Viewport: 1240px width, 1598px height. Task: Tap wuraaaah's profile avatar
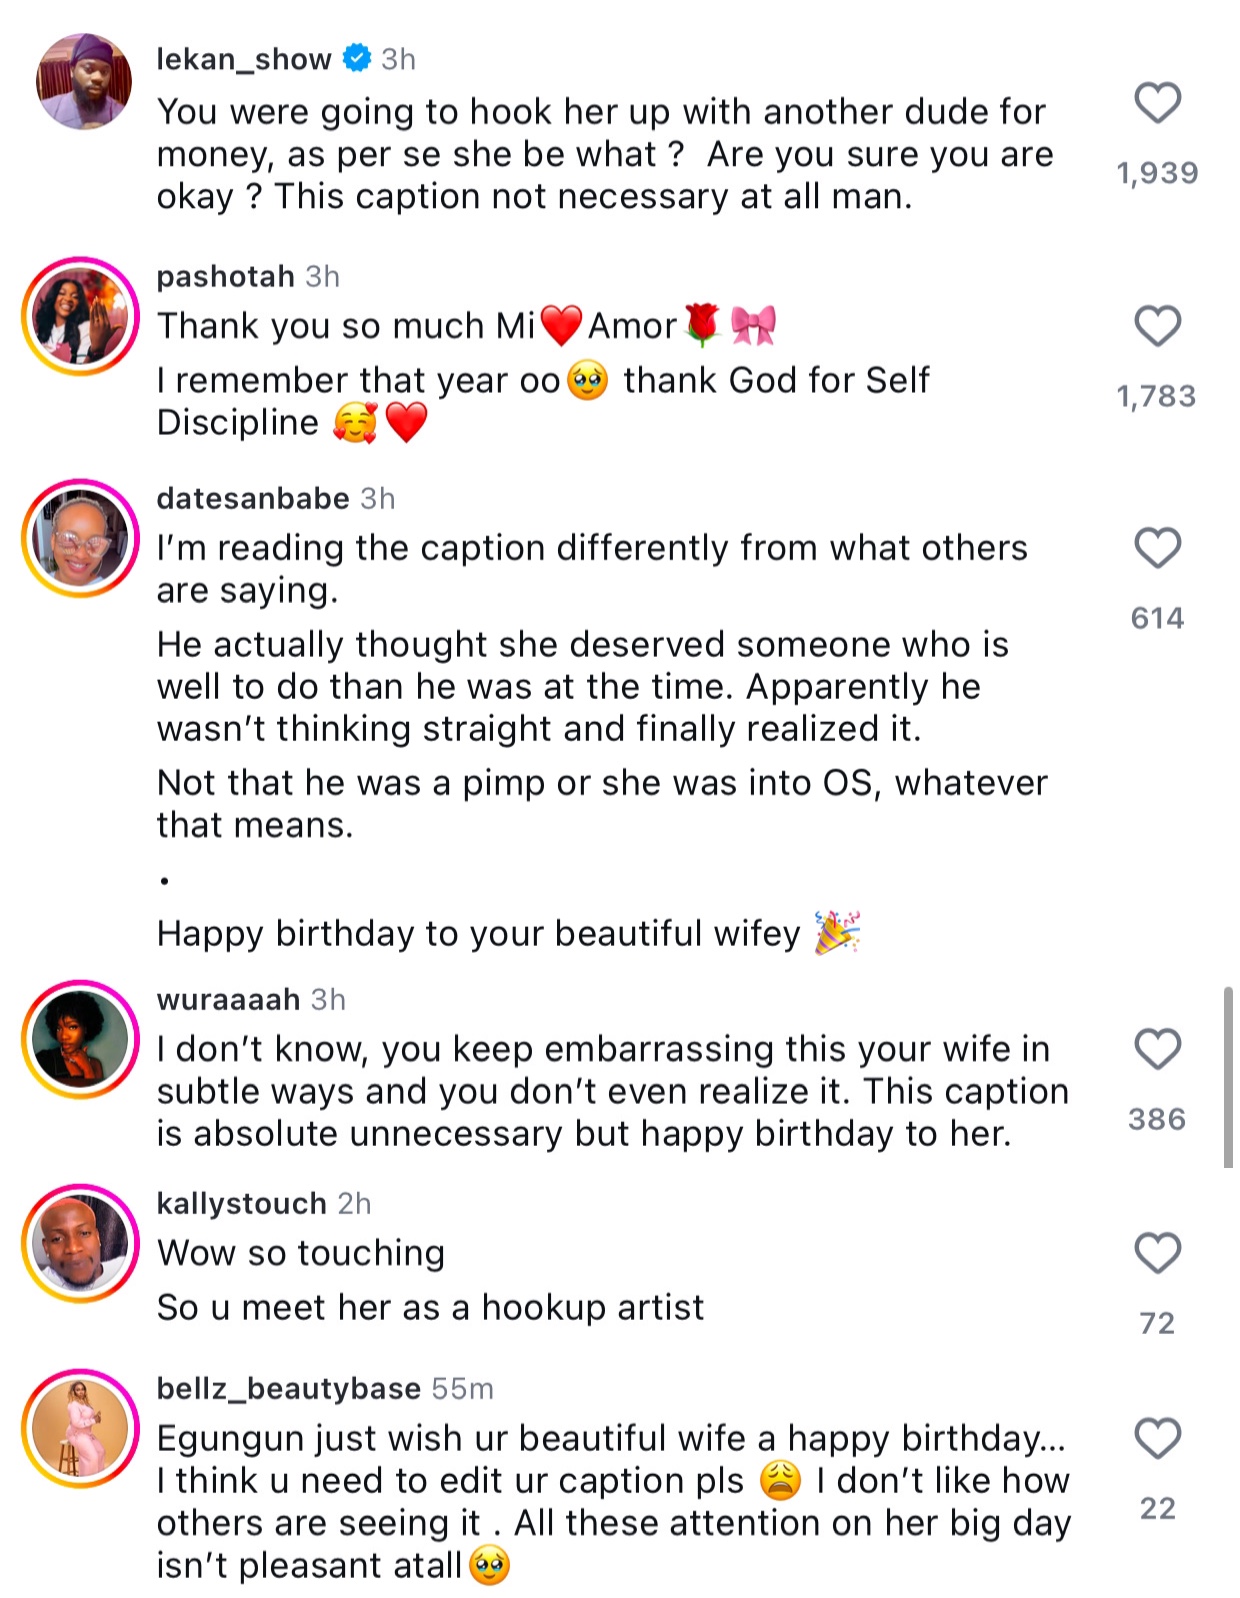click(x=81, y=1039)
